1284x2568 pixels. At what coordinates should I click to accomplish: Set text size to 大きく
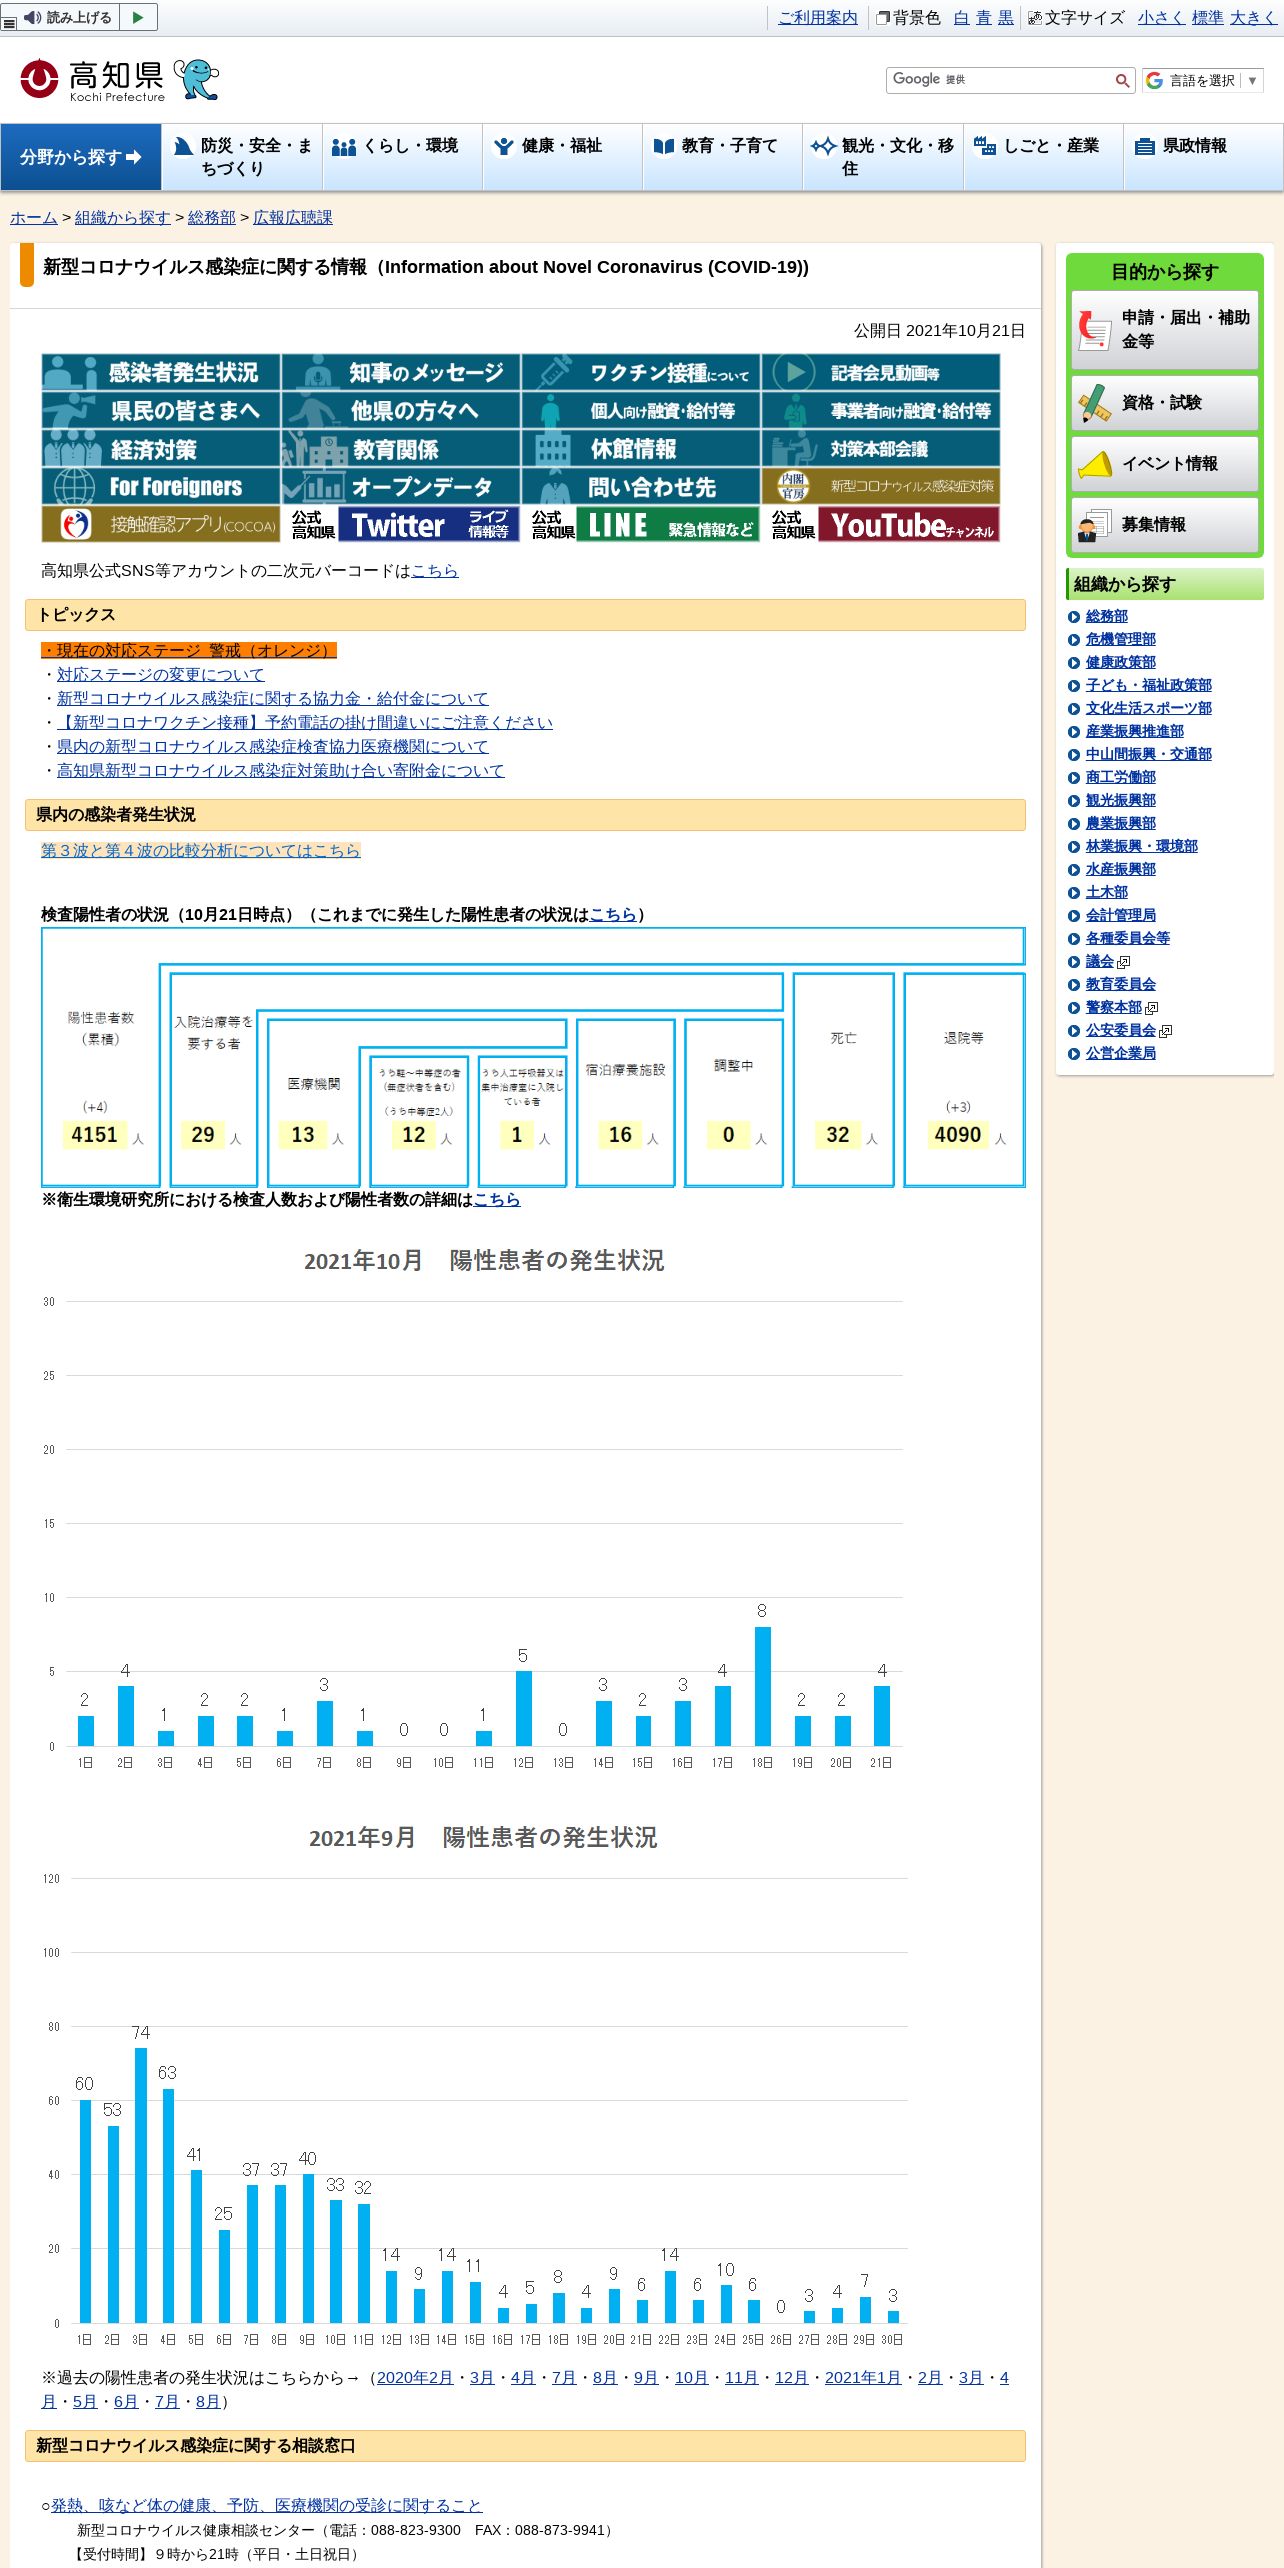point(1254,17)
